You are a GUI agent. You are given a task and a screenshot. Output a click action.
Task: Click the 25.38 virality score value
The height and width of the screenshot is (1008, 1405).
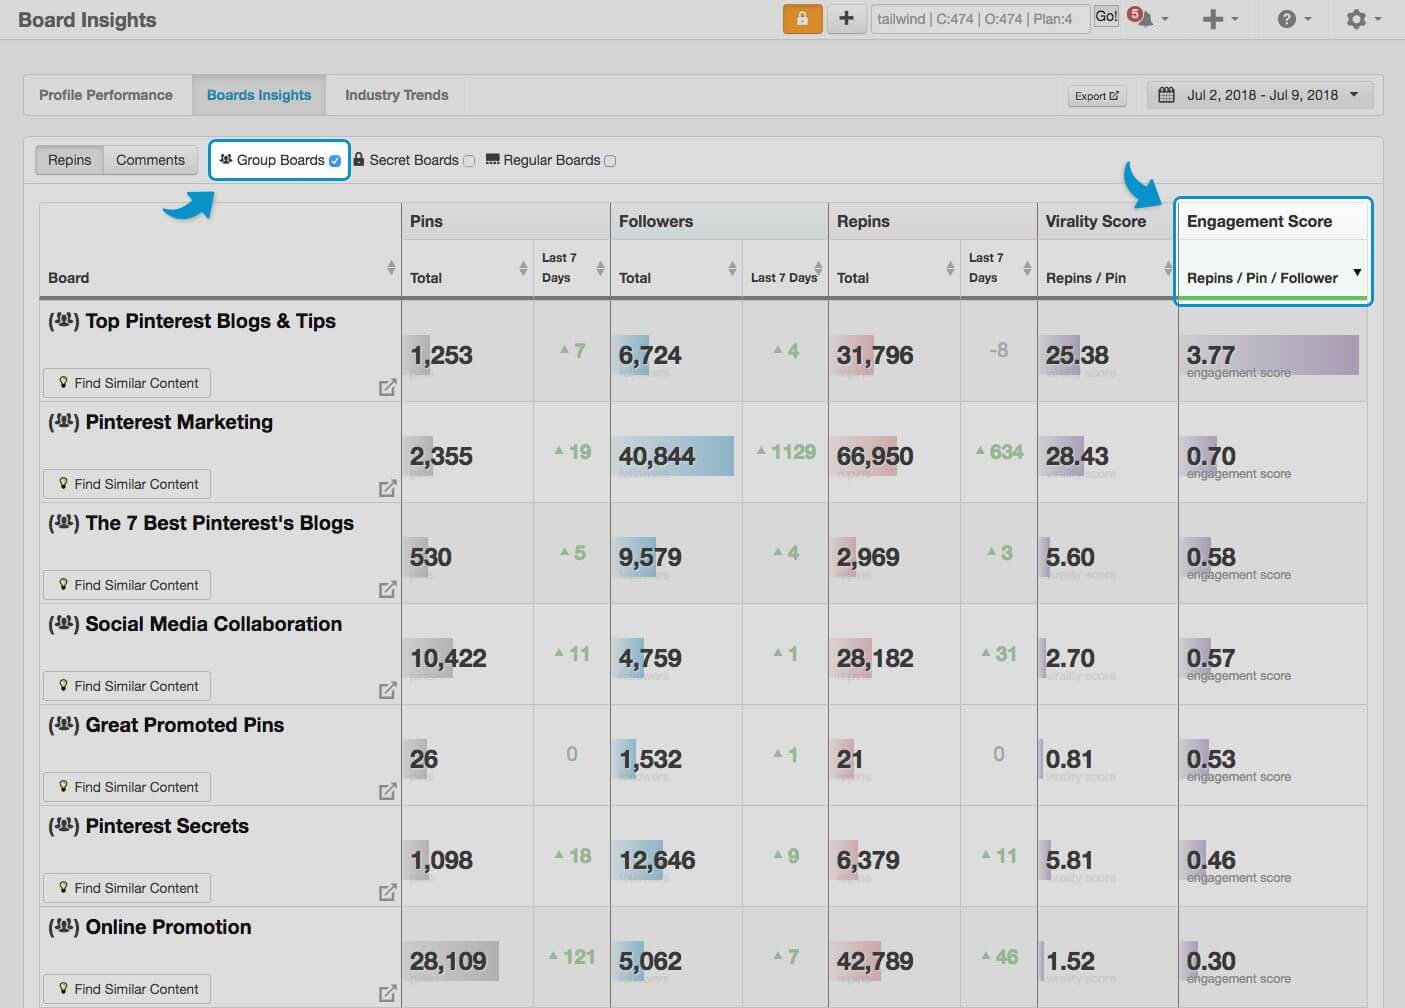[x=1077, y=355]
